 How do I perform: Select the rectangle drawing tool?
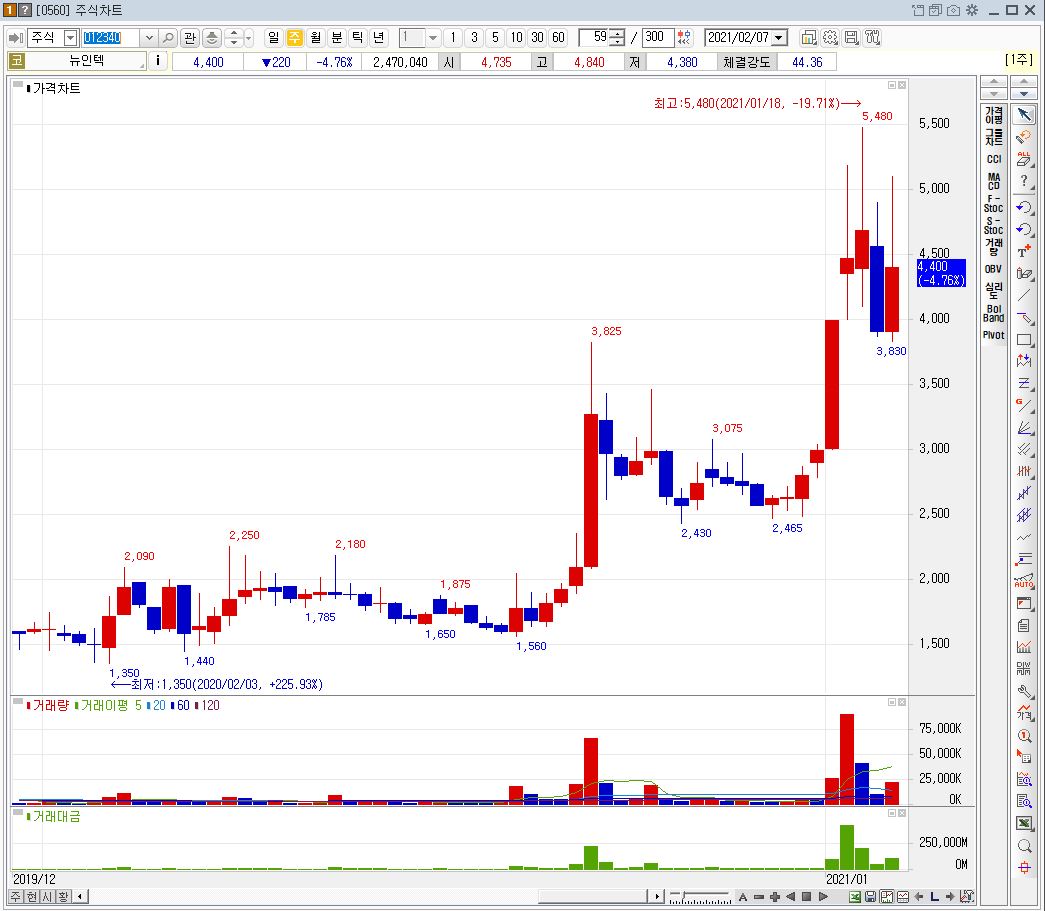pyautogui.click(x=1024, y=339)
